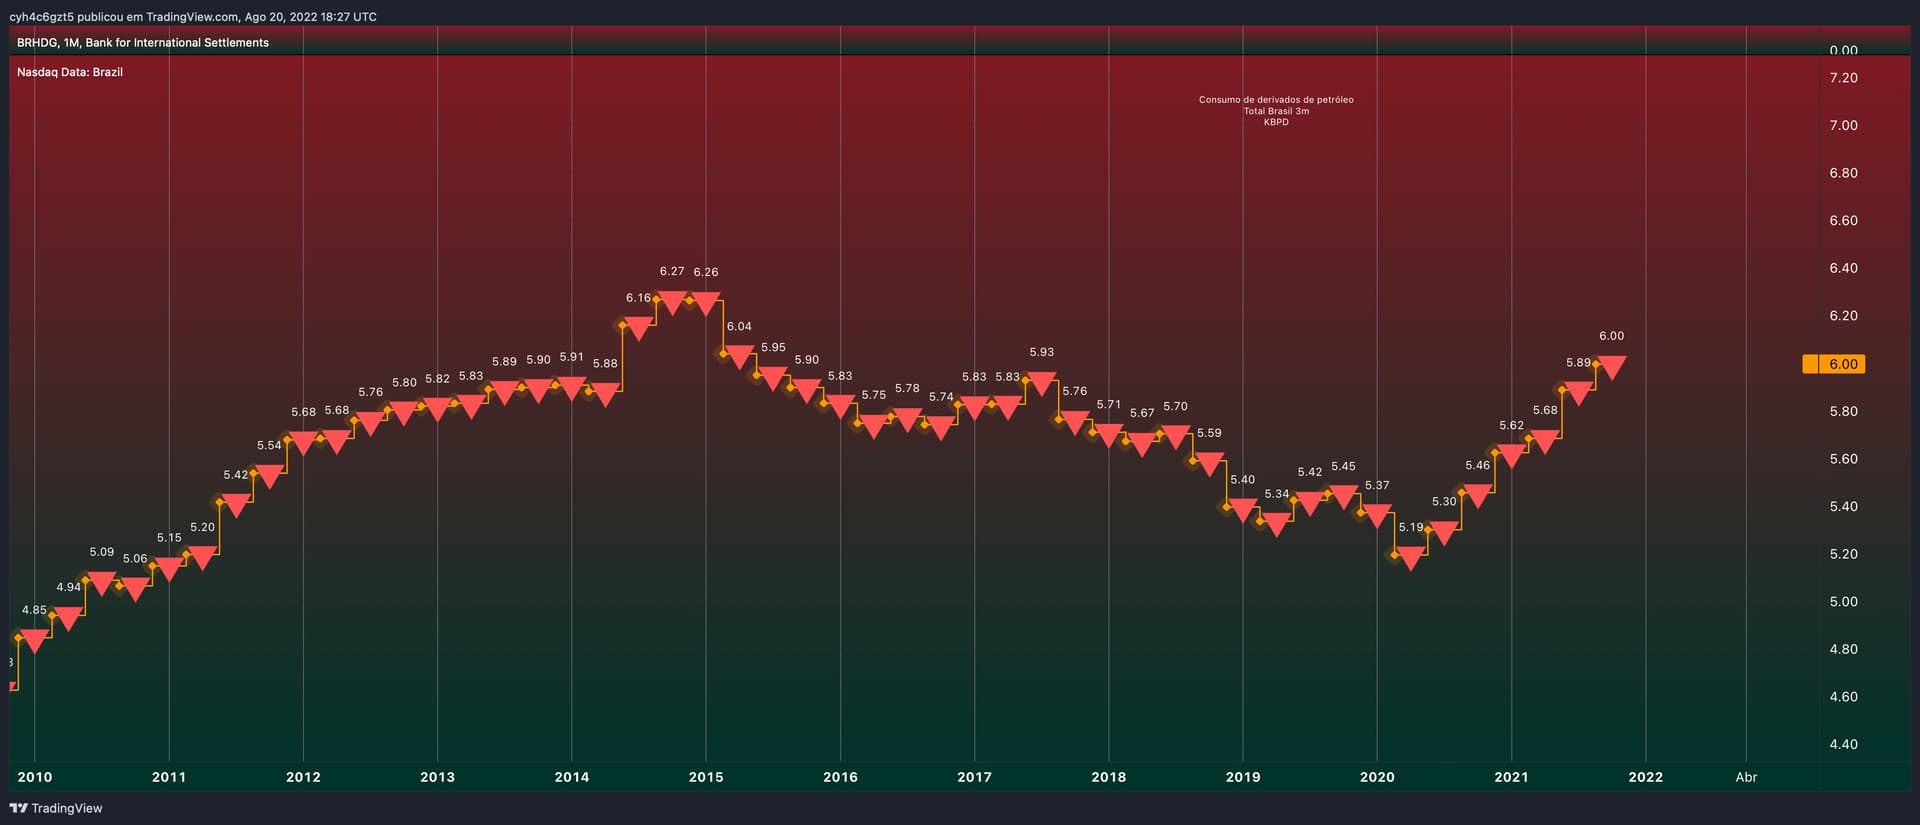
Task: Select the triangle marker under the 6.04 value
Action: click(739, 357)
